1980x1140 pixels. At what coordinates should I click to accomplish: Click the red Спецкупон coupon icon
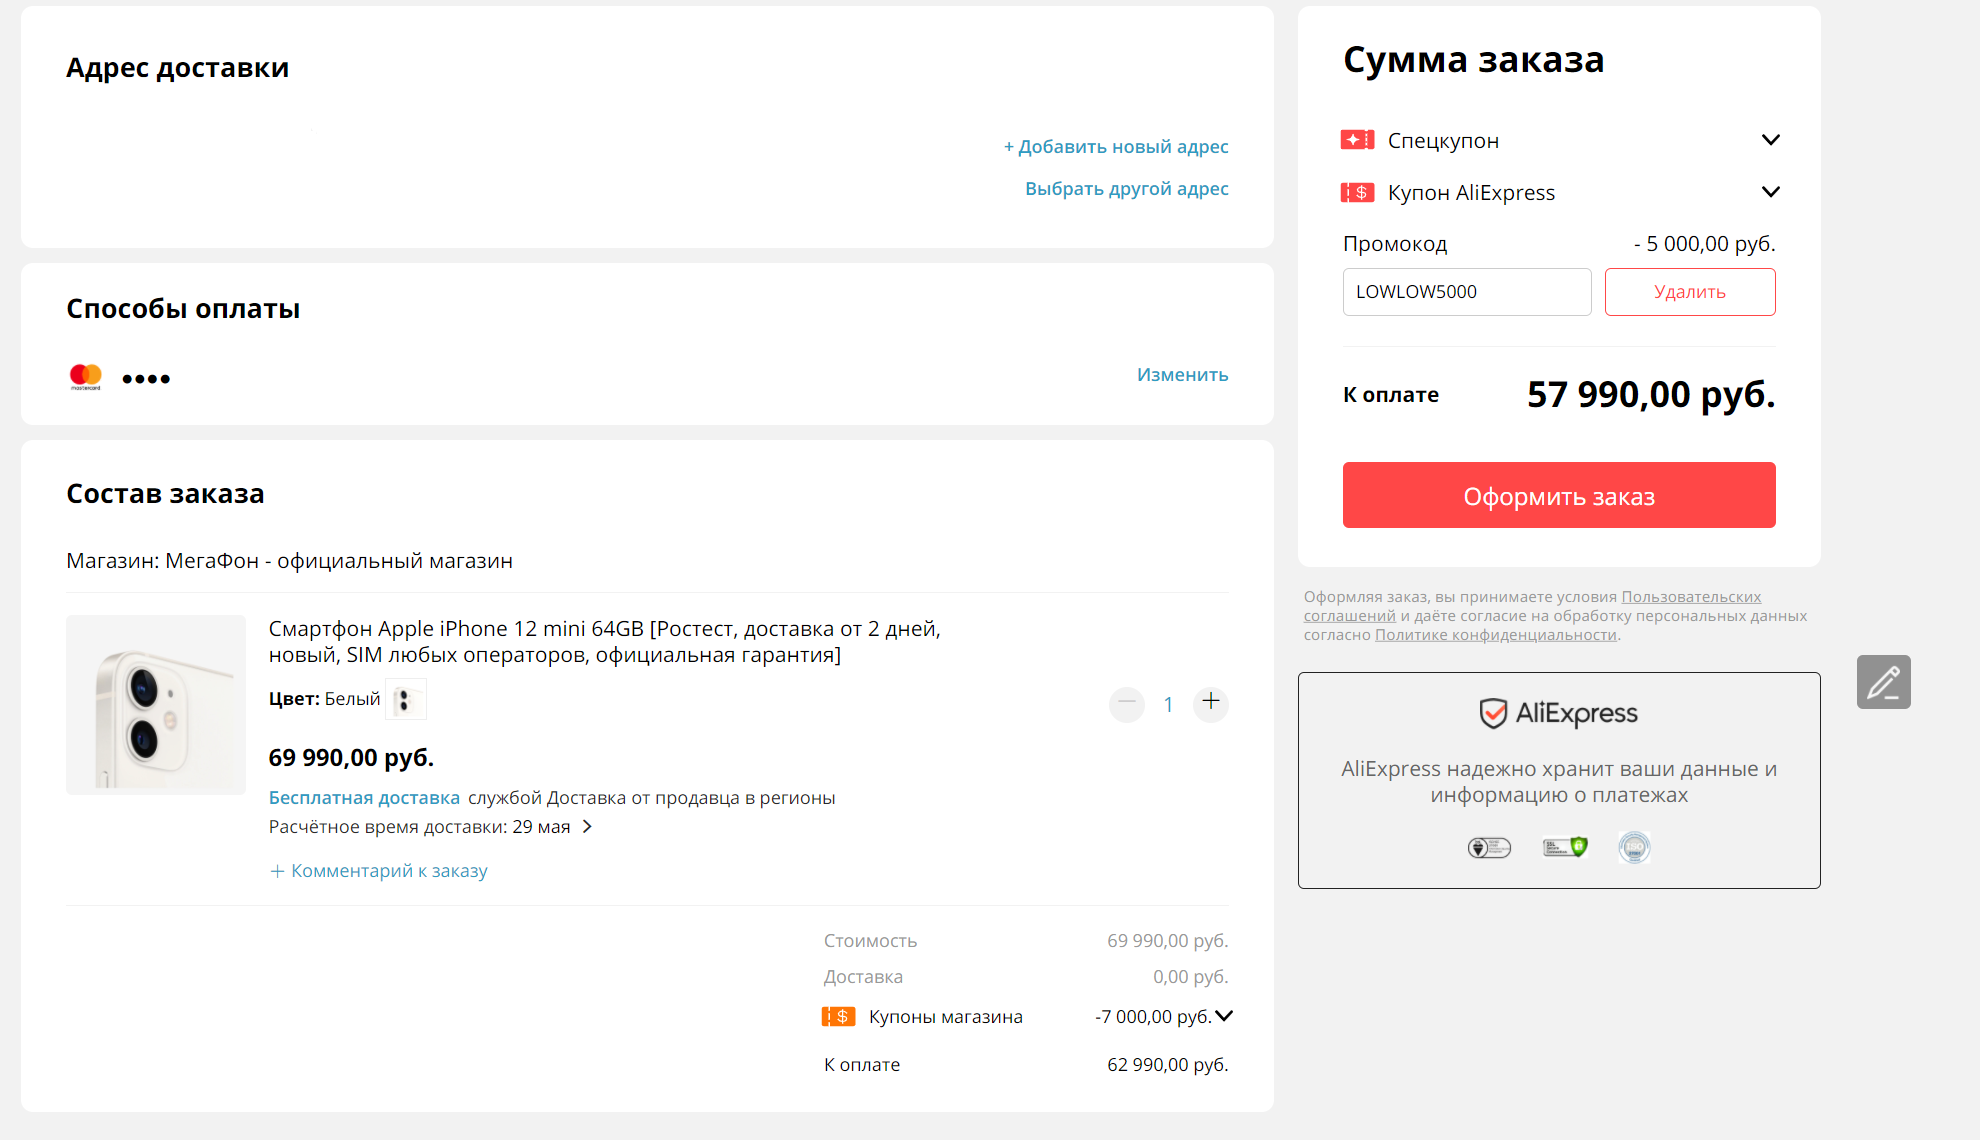(x=1357, y=140)
